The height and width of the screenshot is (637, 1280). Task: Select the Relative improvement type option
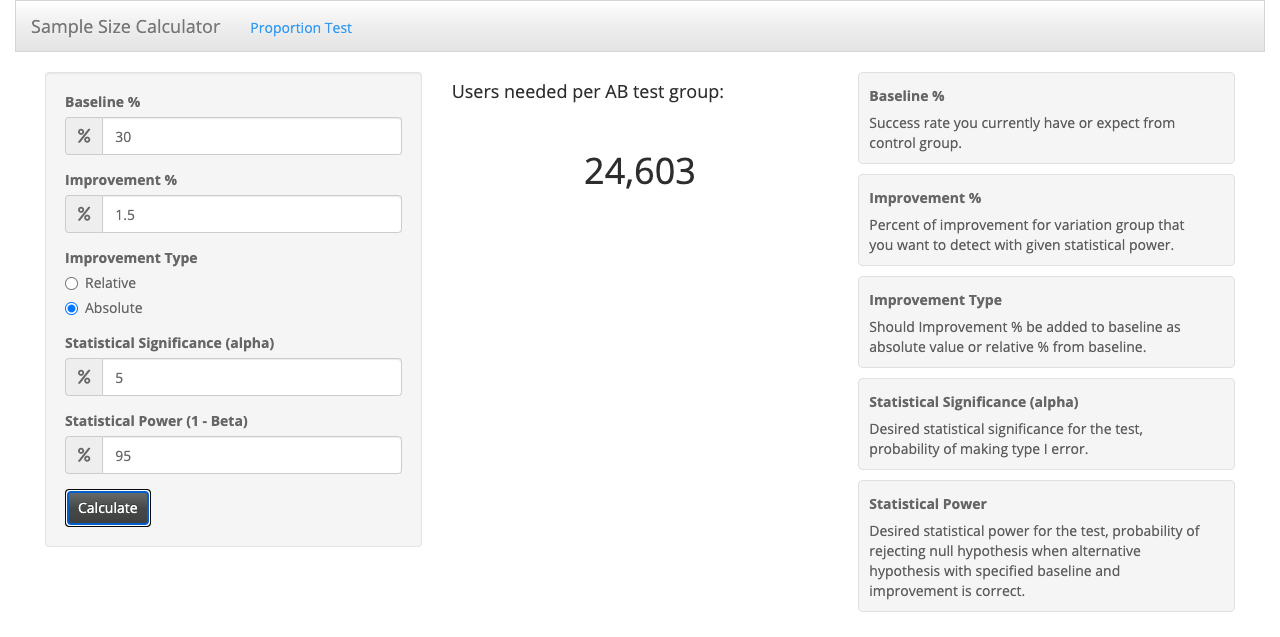click(71, 283)
